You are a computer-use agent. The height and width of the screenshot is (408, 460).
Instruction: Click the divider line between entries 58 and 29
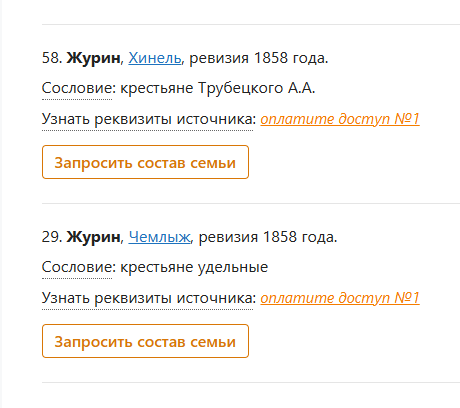coord(251,203)
